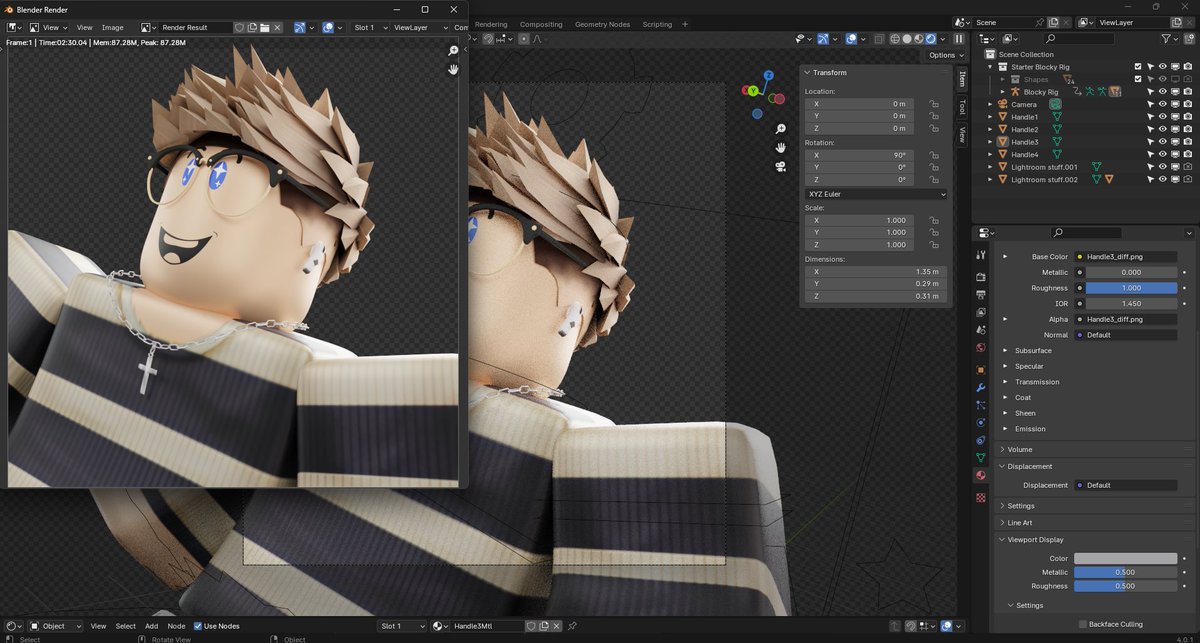1200x643 pixels.
Task: Click the pause render preview button
Action: pyautogui.click(x=959, y=39)
